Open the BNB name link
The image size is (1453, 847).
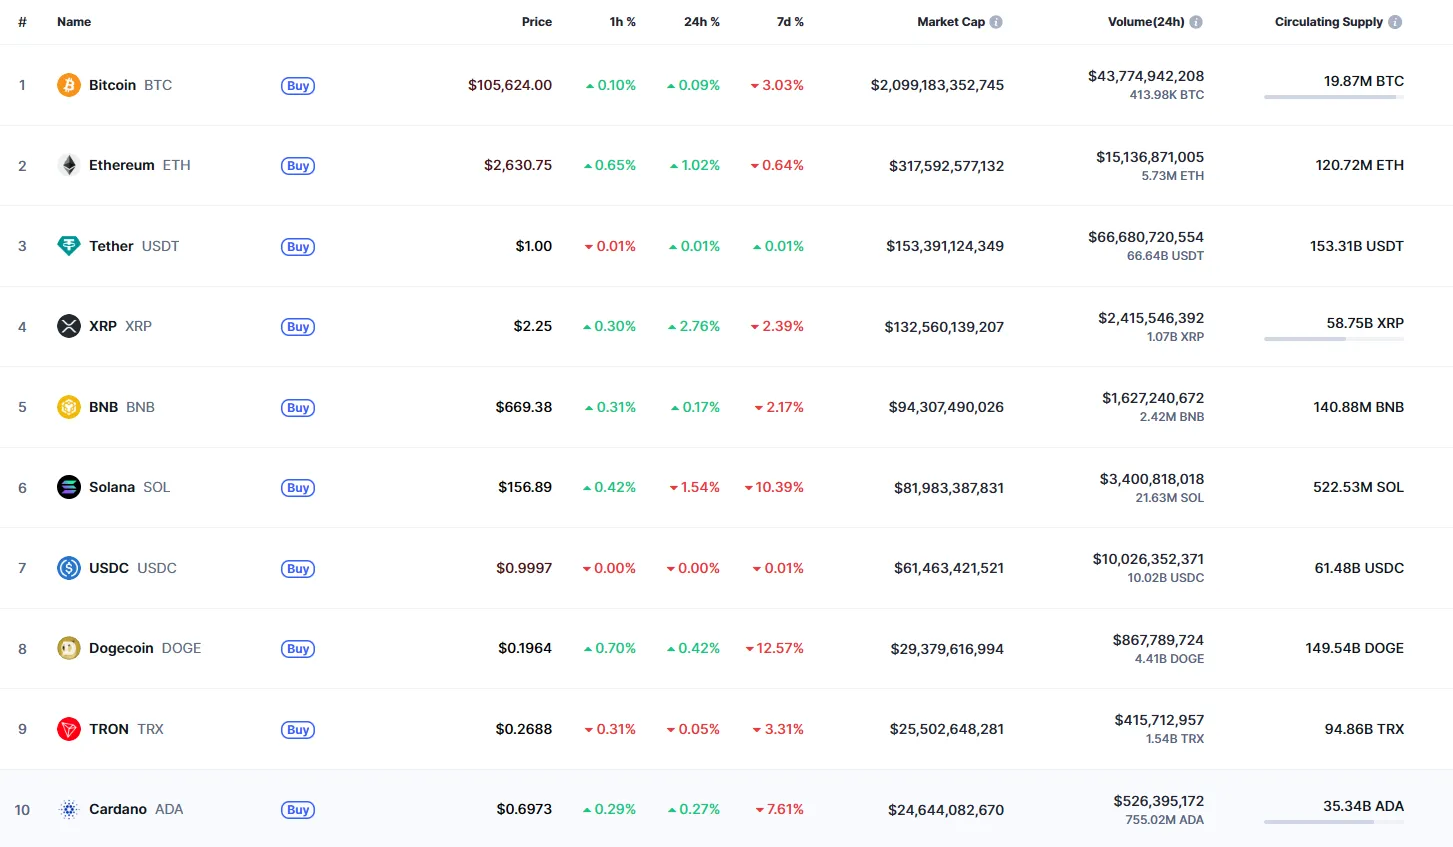122,407
